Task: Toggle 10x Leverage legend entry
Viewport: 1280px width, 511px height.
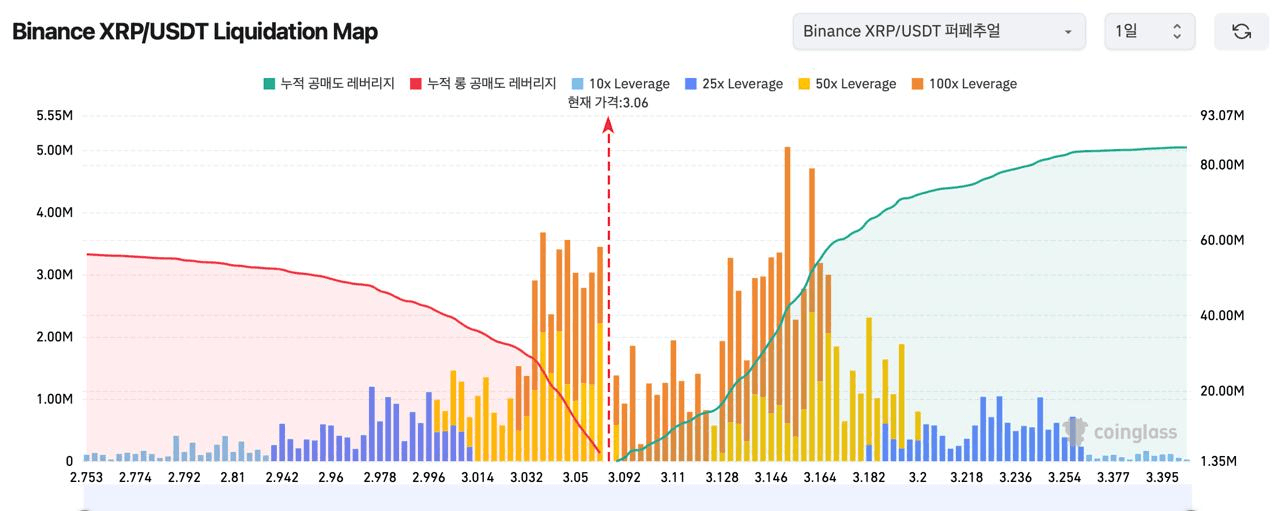Action: coord(620,84)
